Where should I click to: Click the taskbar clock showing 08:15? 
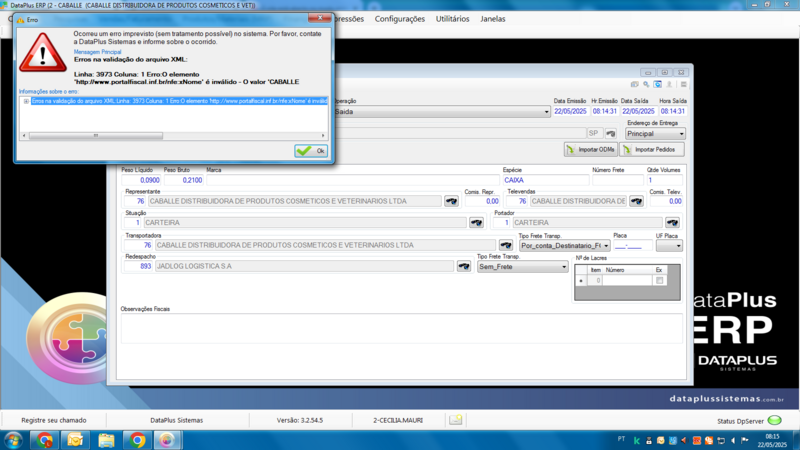(772, 440)
